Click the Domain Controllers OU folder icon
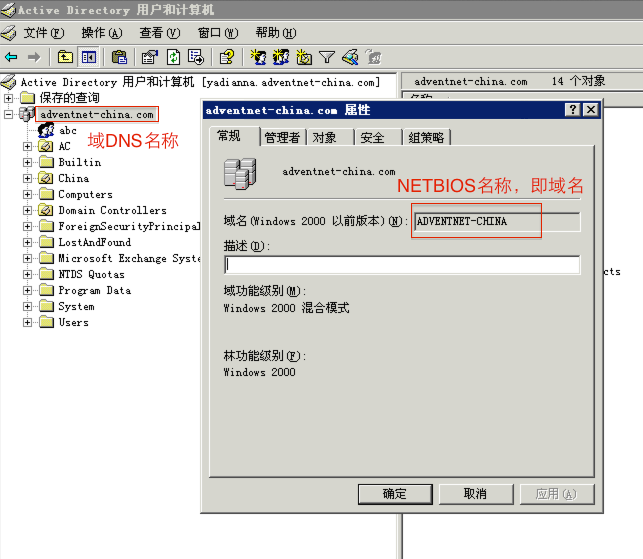The image size is (643, 559). pyautogui.click(x=46, y=210)
